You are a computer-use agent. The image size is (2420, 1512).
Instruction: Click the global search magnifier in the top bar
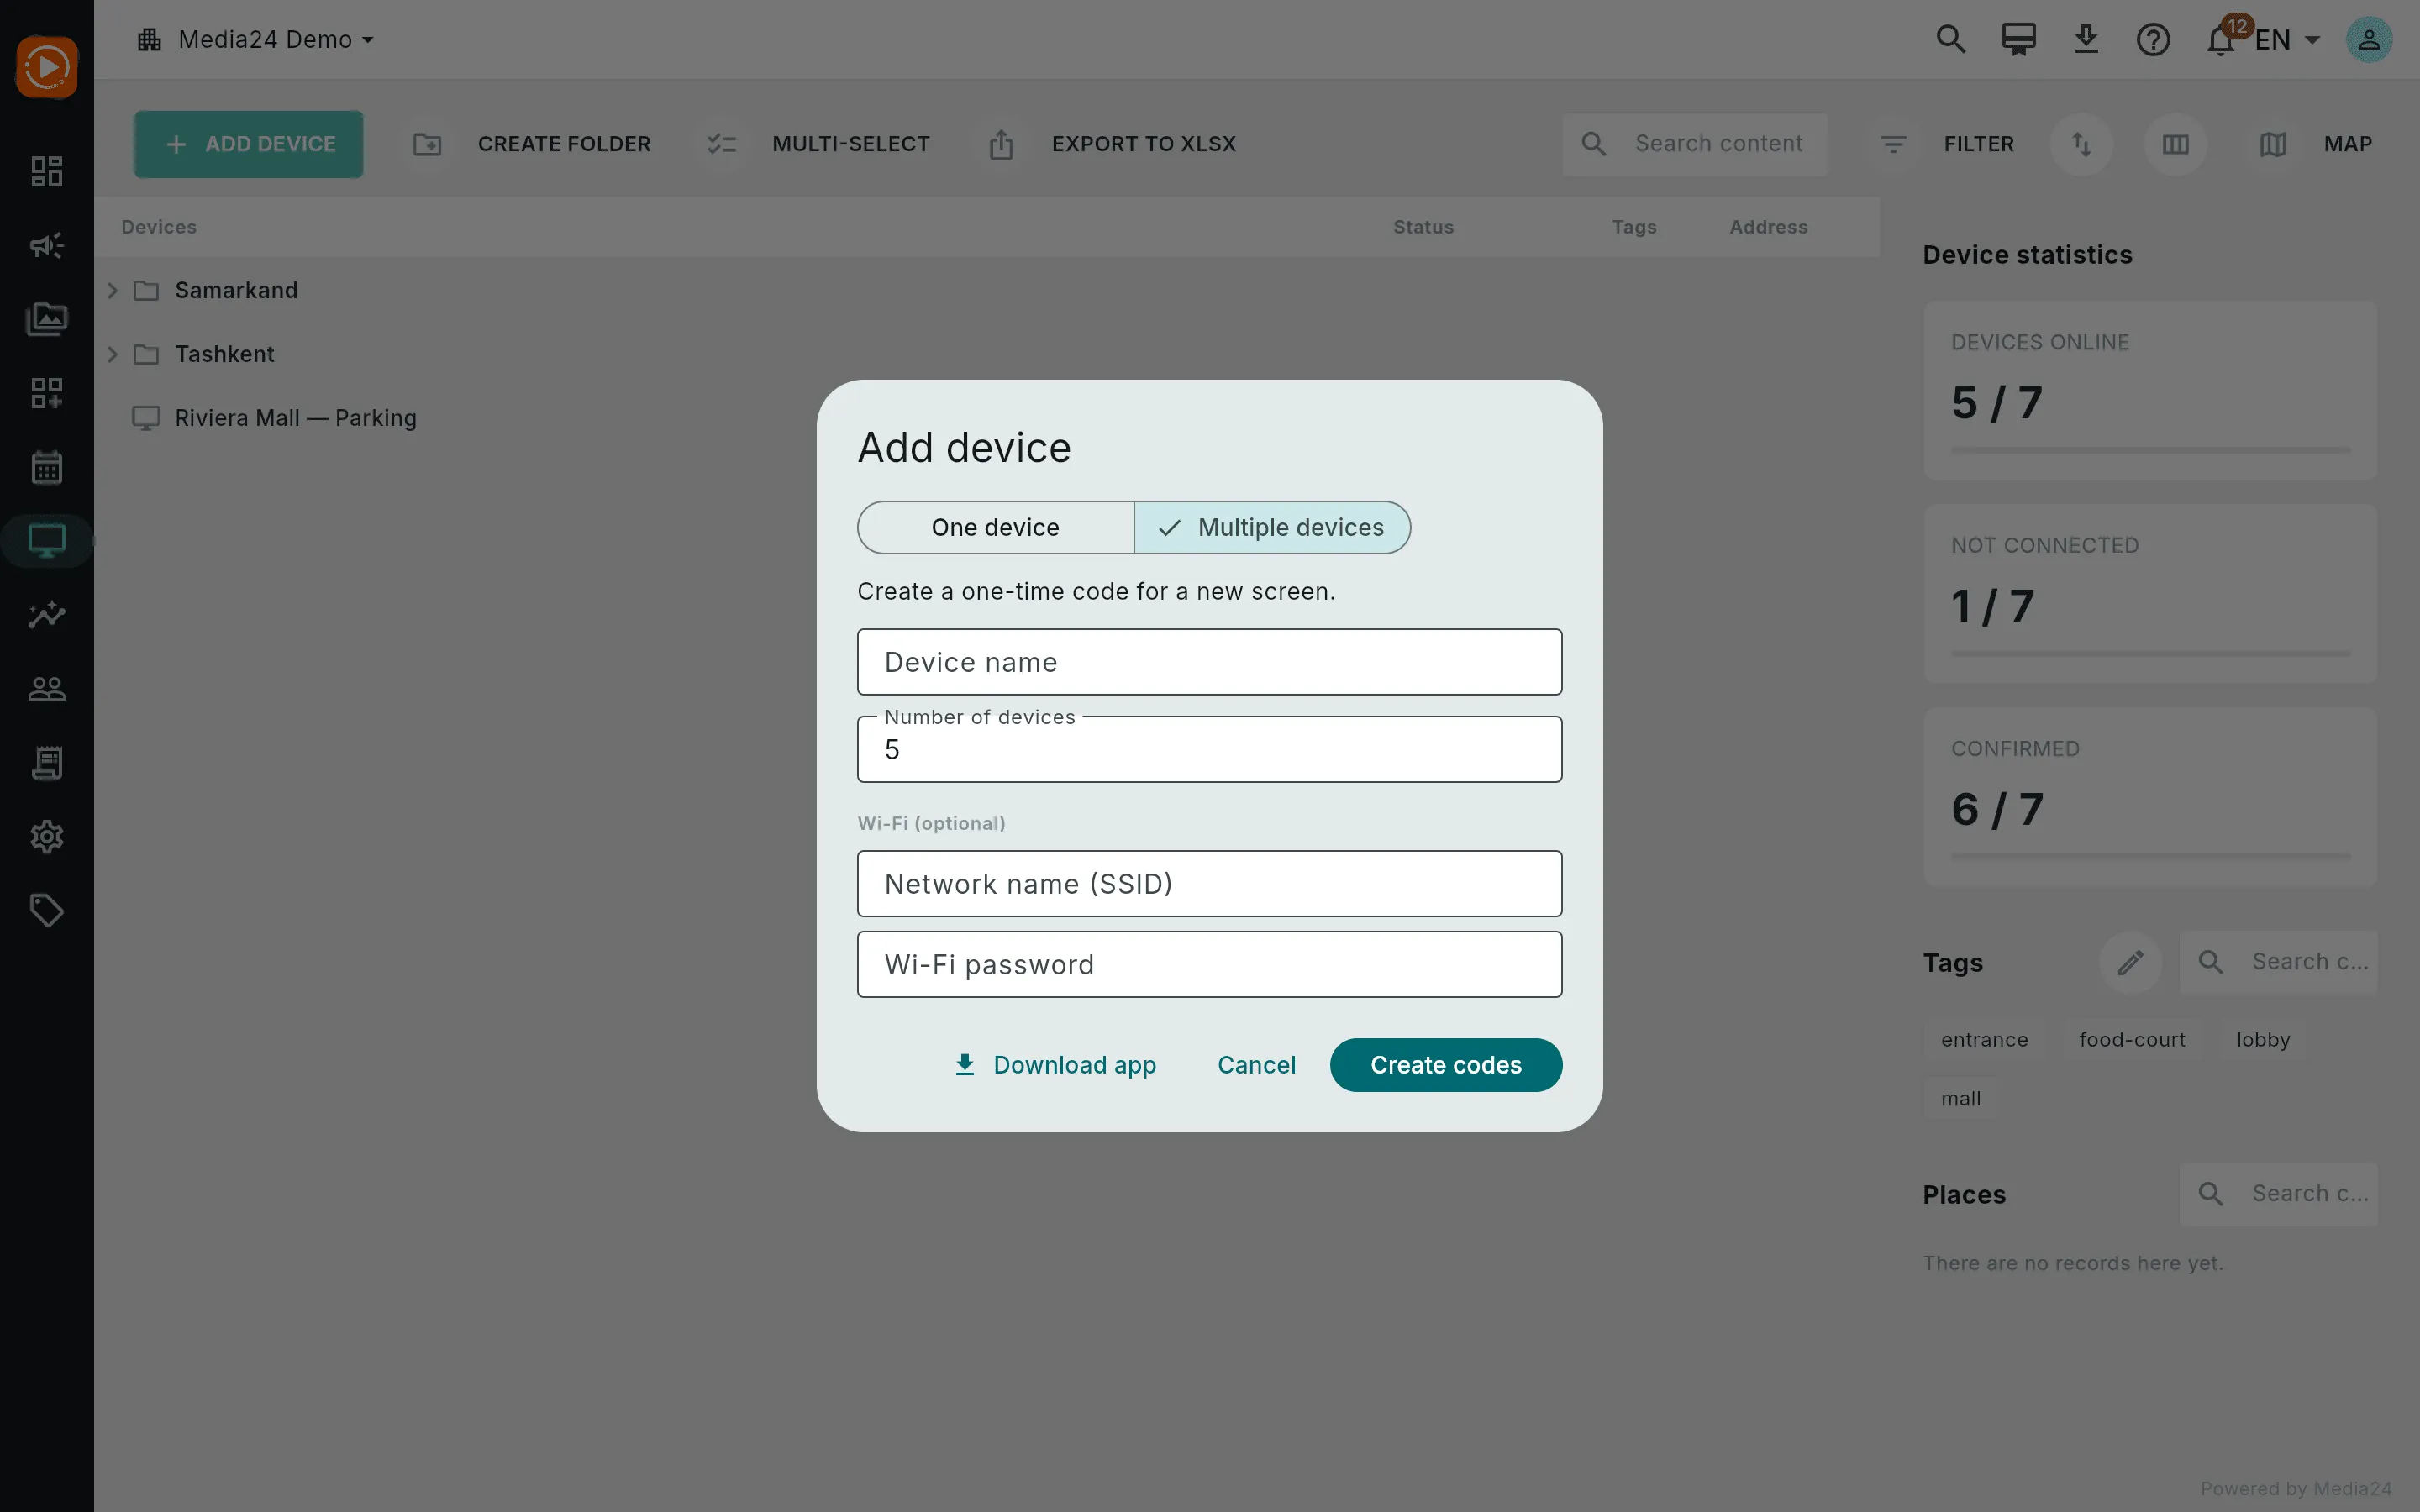click(1951, 40)
